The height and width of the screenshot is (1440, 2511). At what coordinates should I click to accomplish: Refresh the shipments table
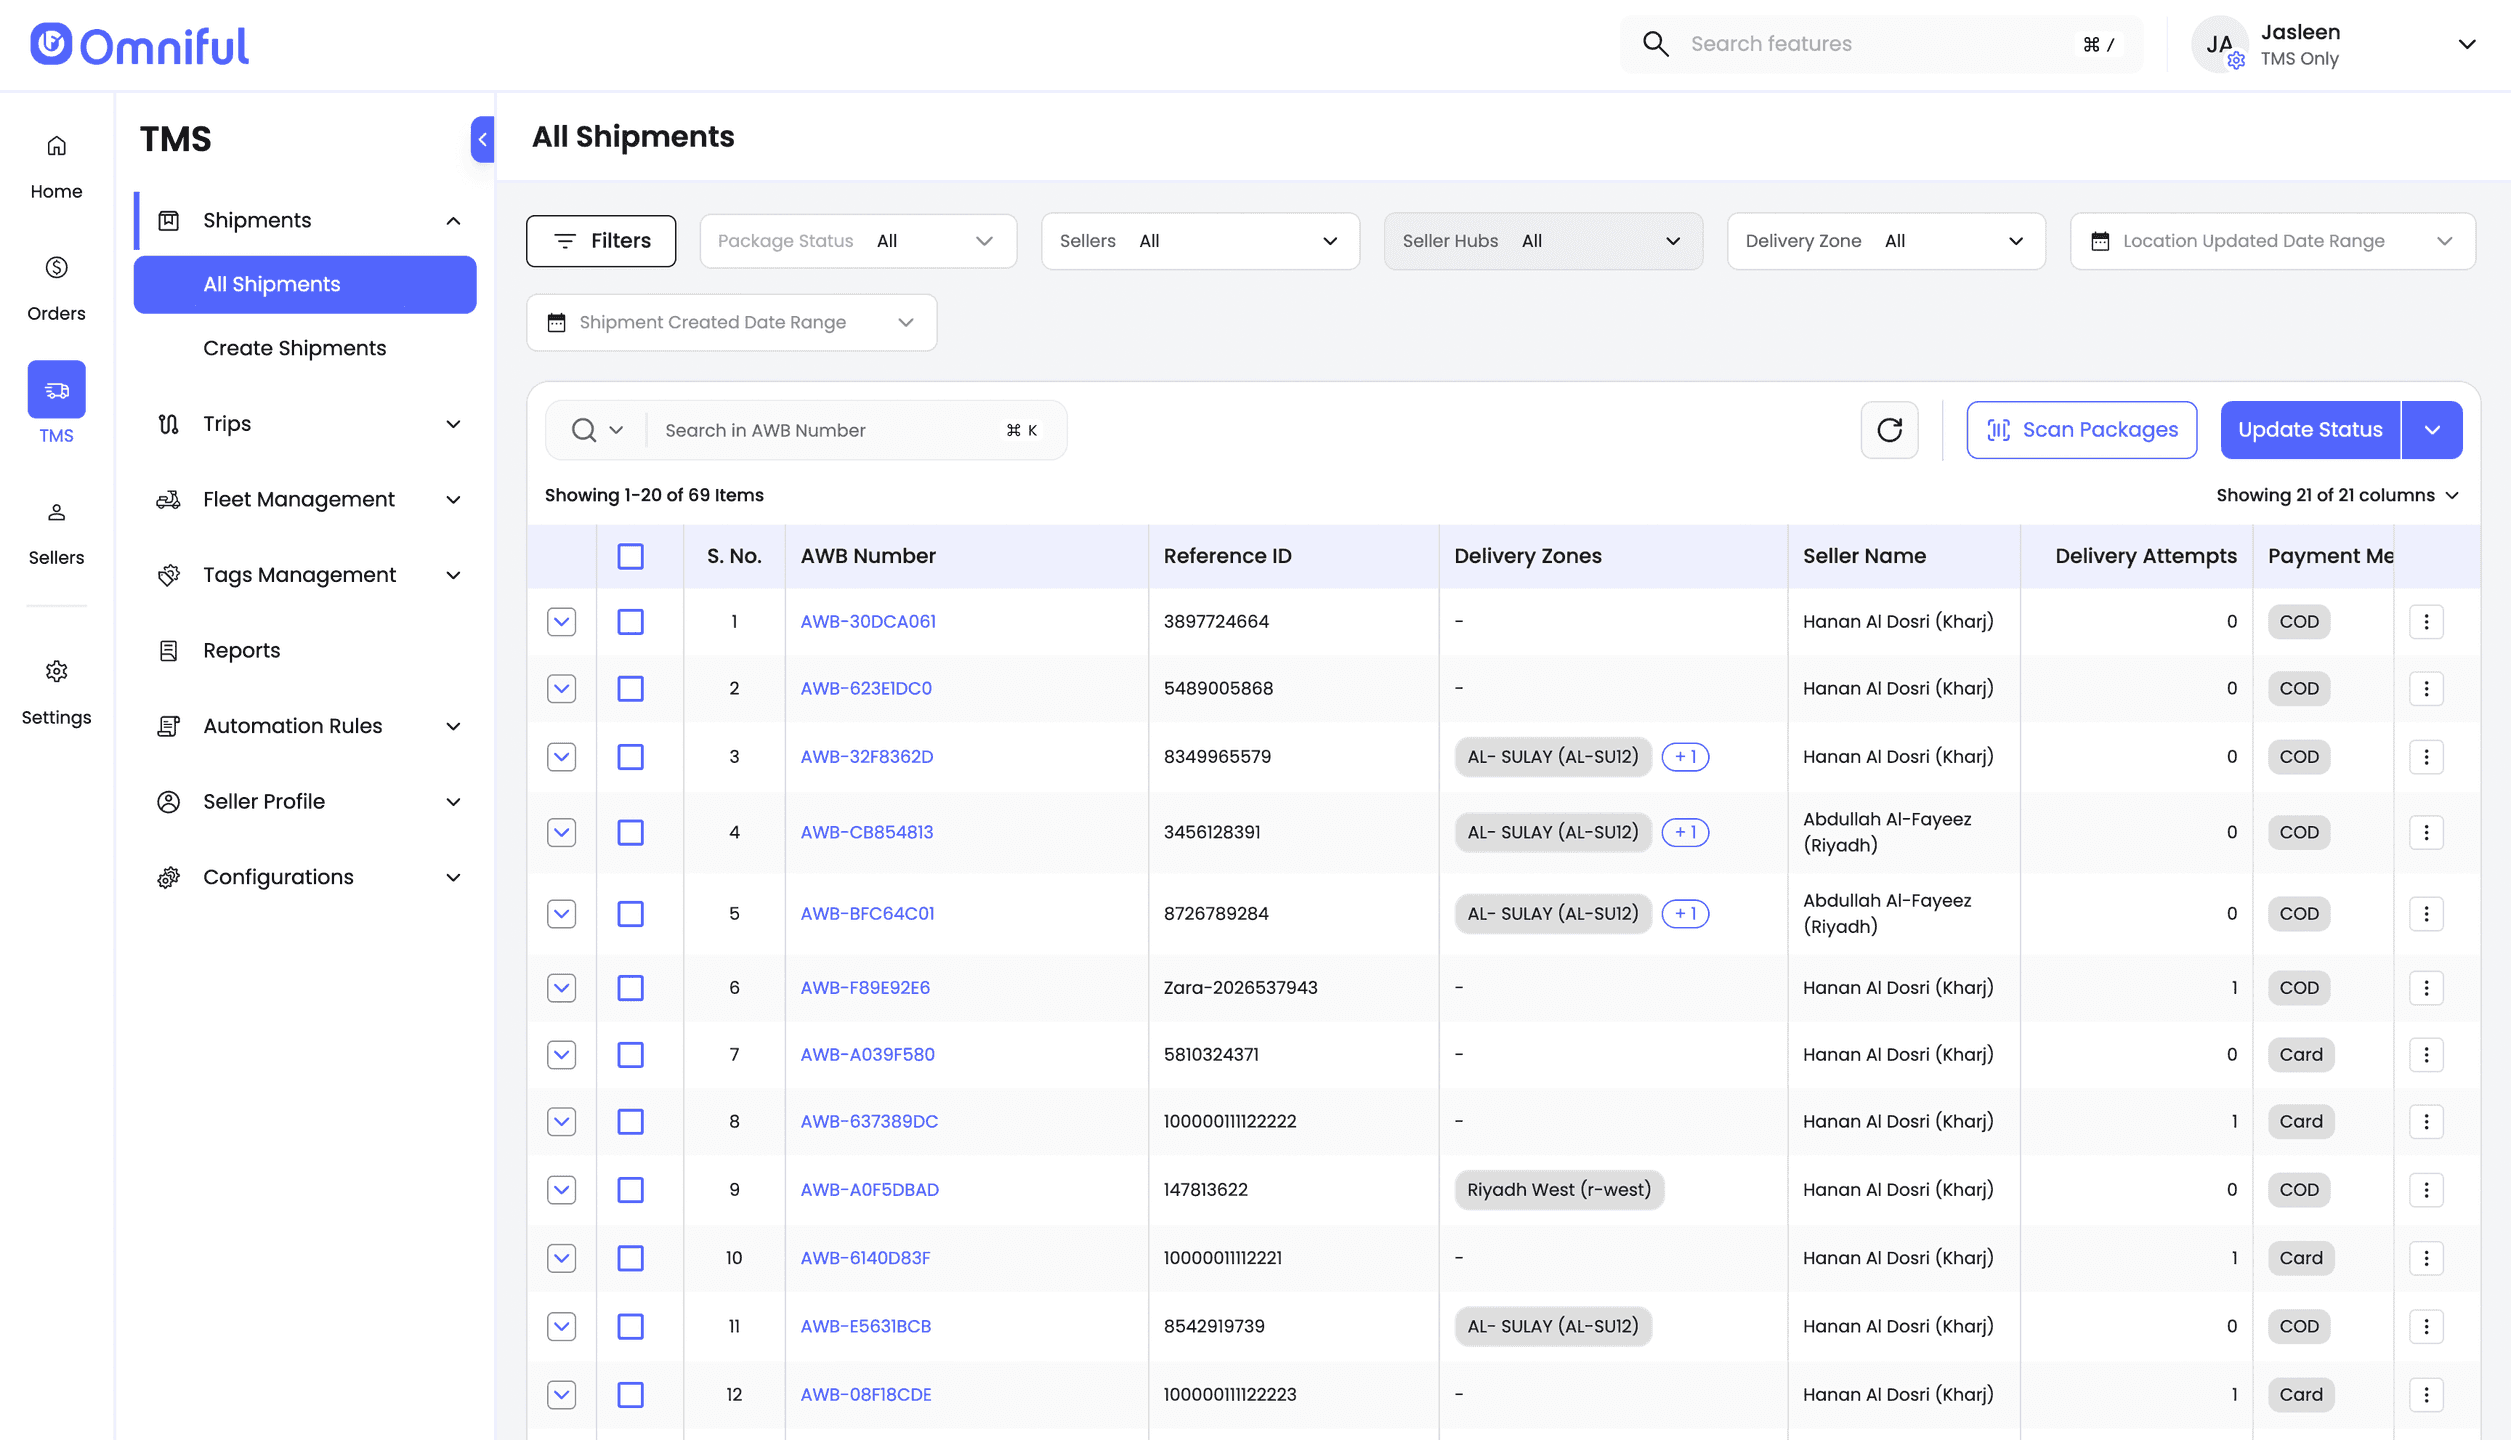point(1889,430)
